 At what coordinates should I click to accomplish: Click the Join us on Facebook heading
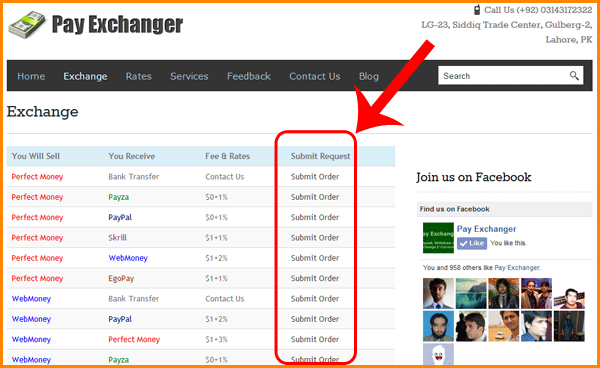pos(474,177)
